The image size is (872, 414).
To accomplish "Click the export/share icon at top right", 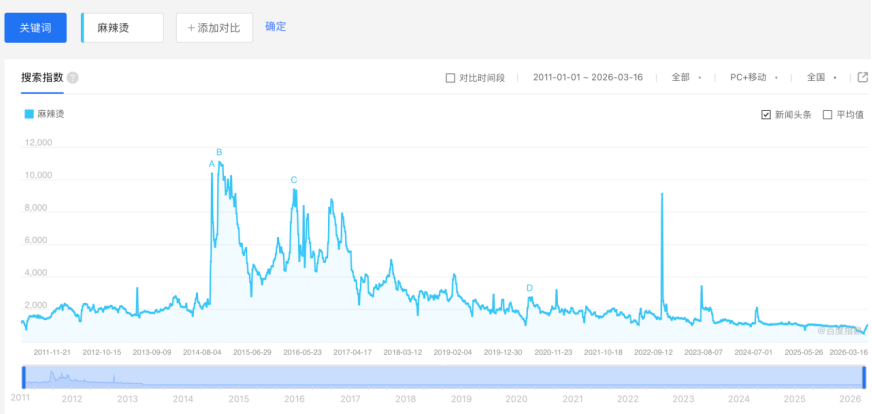I will [863, 77].
